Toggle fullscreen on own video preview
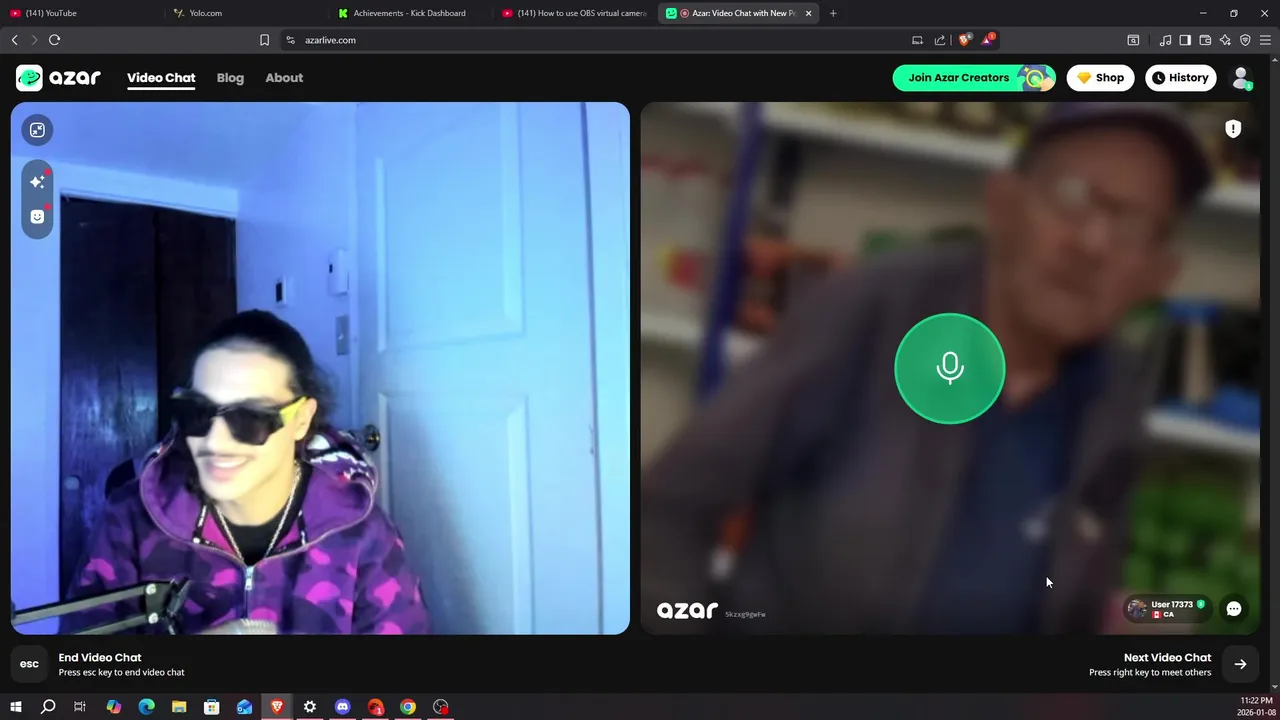 coord(37,130)
